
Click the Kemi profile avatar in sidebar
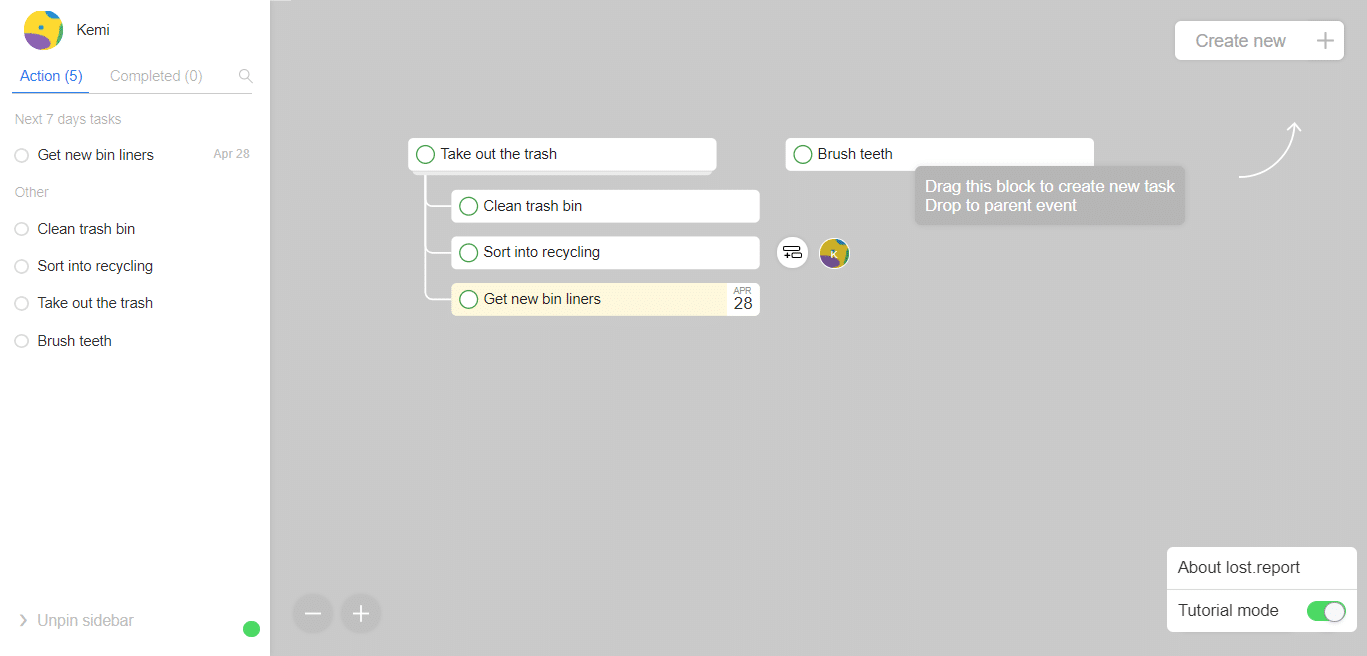pos(44,31)
